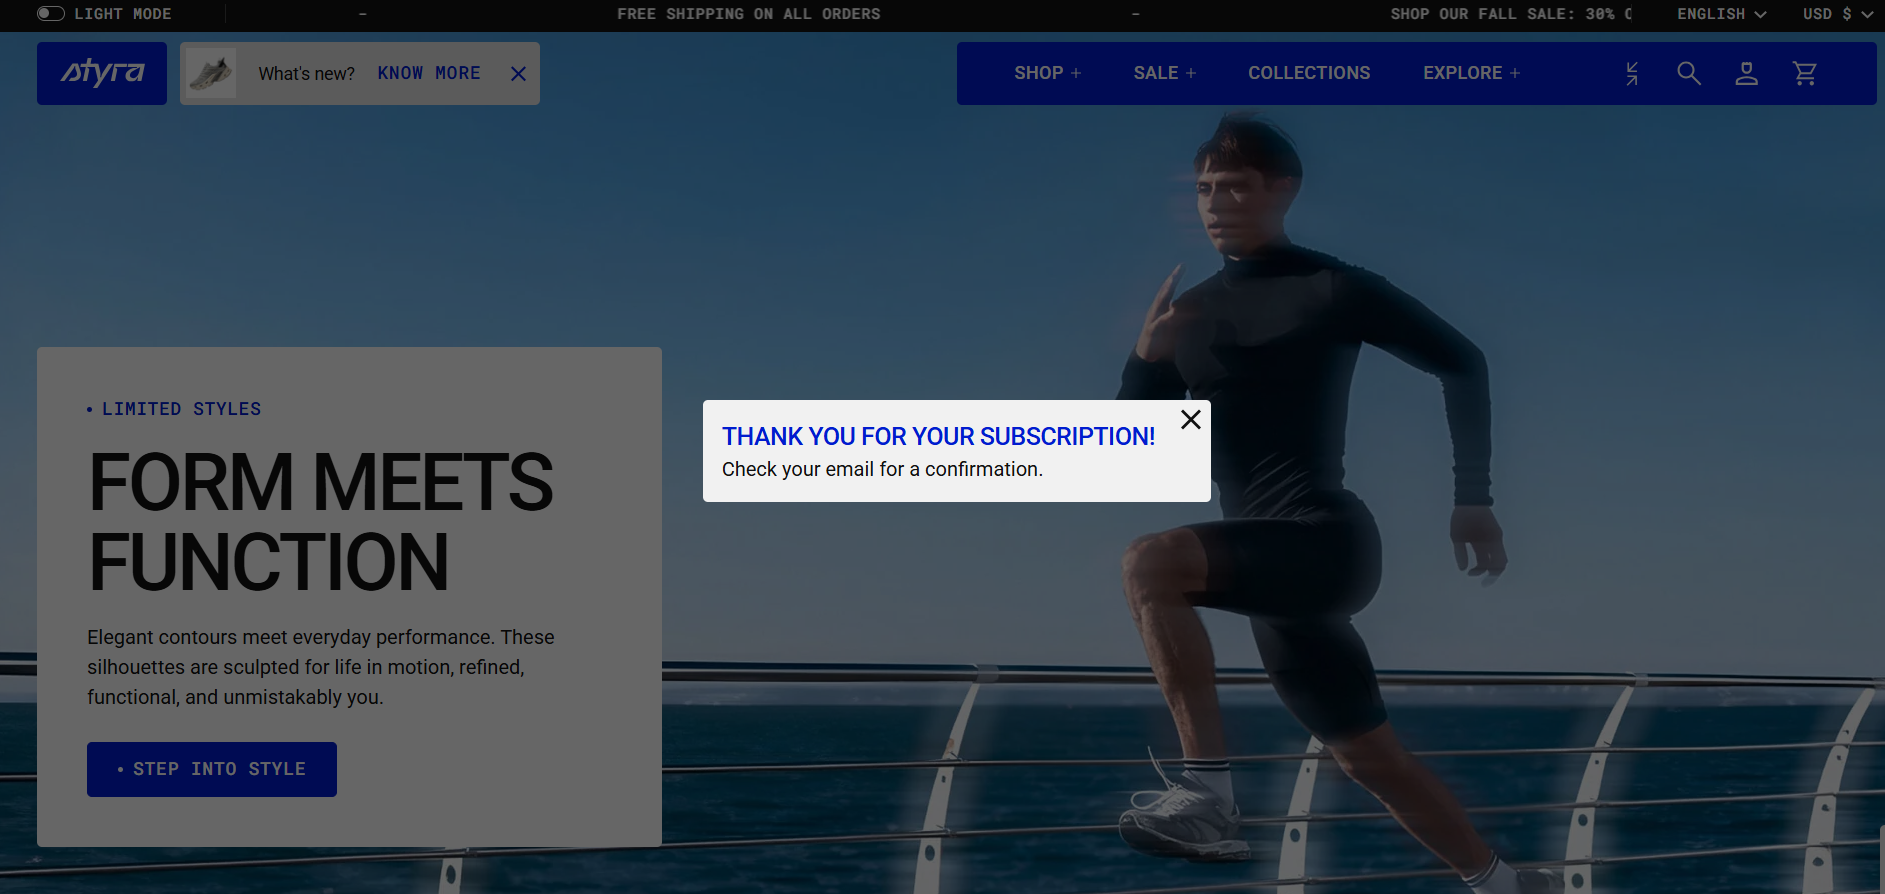
Task: Close the subscription thank-you popup
Action: pyautogui.click(x=1190, y=420)
